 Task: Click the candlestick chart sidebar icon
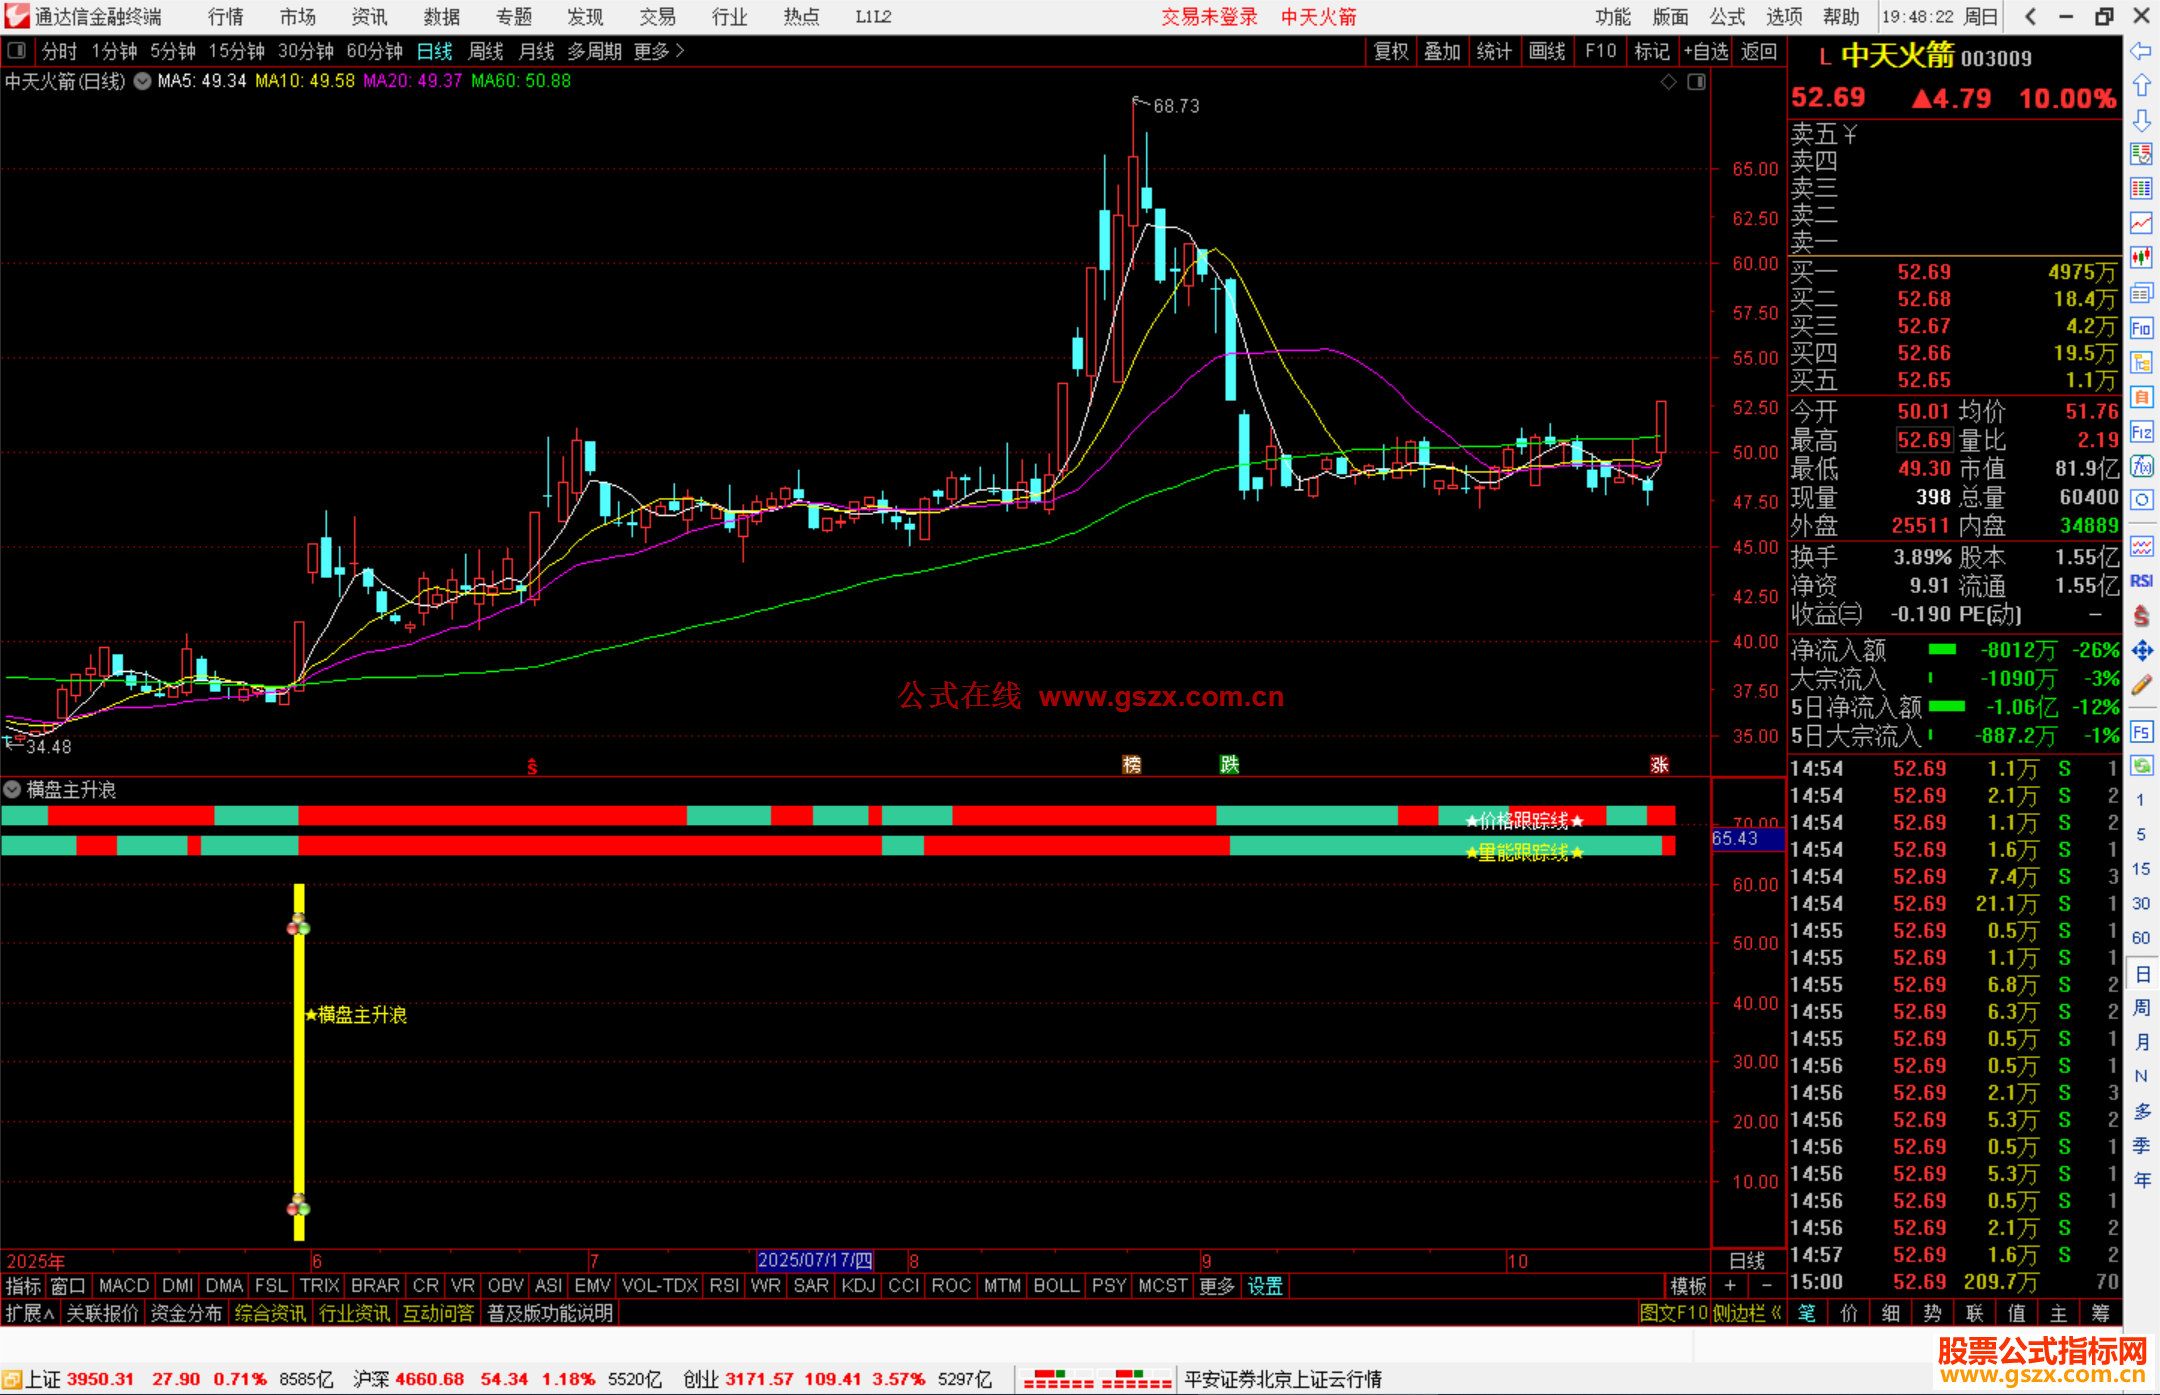2141,258
